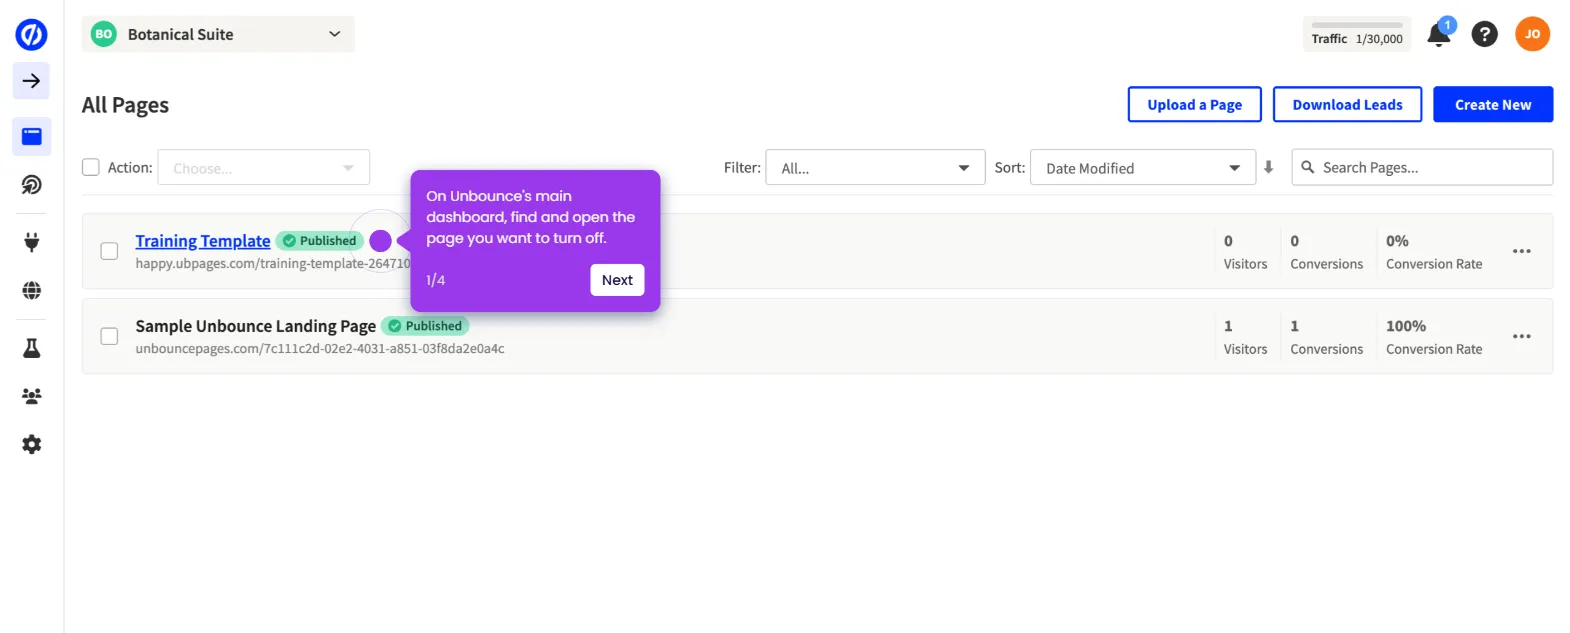Open the Settings gear icon in the sidebar
The width and height of the screenshot is (1570, 633).
pos(31,444)
